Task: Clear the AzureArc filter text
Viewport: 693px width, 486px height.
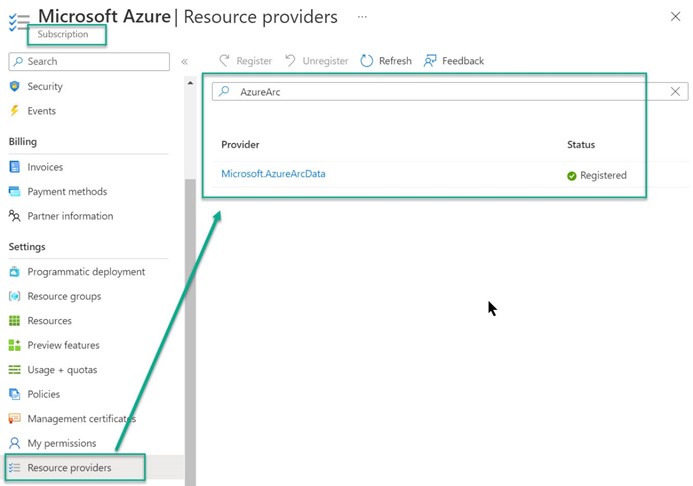Action: tap(676, 91)
